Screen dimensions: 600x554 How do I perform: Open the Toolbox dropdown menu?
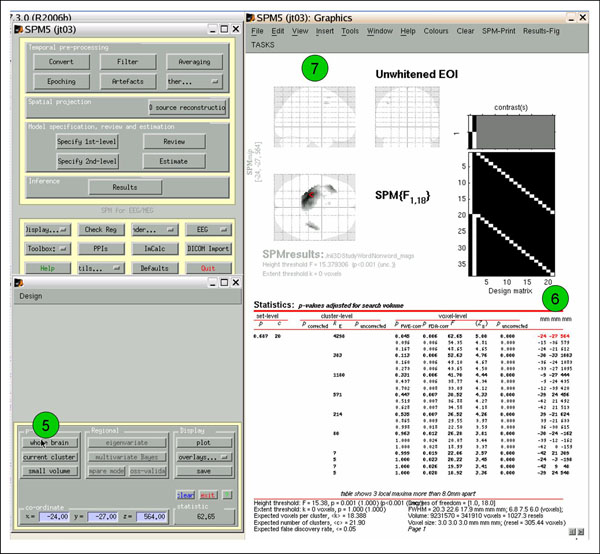[x=46, y=249]
